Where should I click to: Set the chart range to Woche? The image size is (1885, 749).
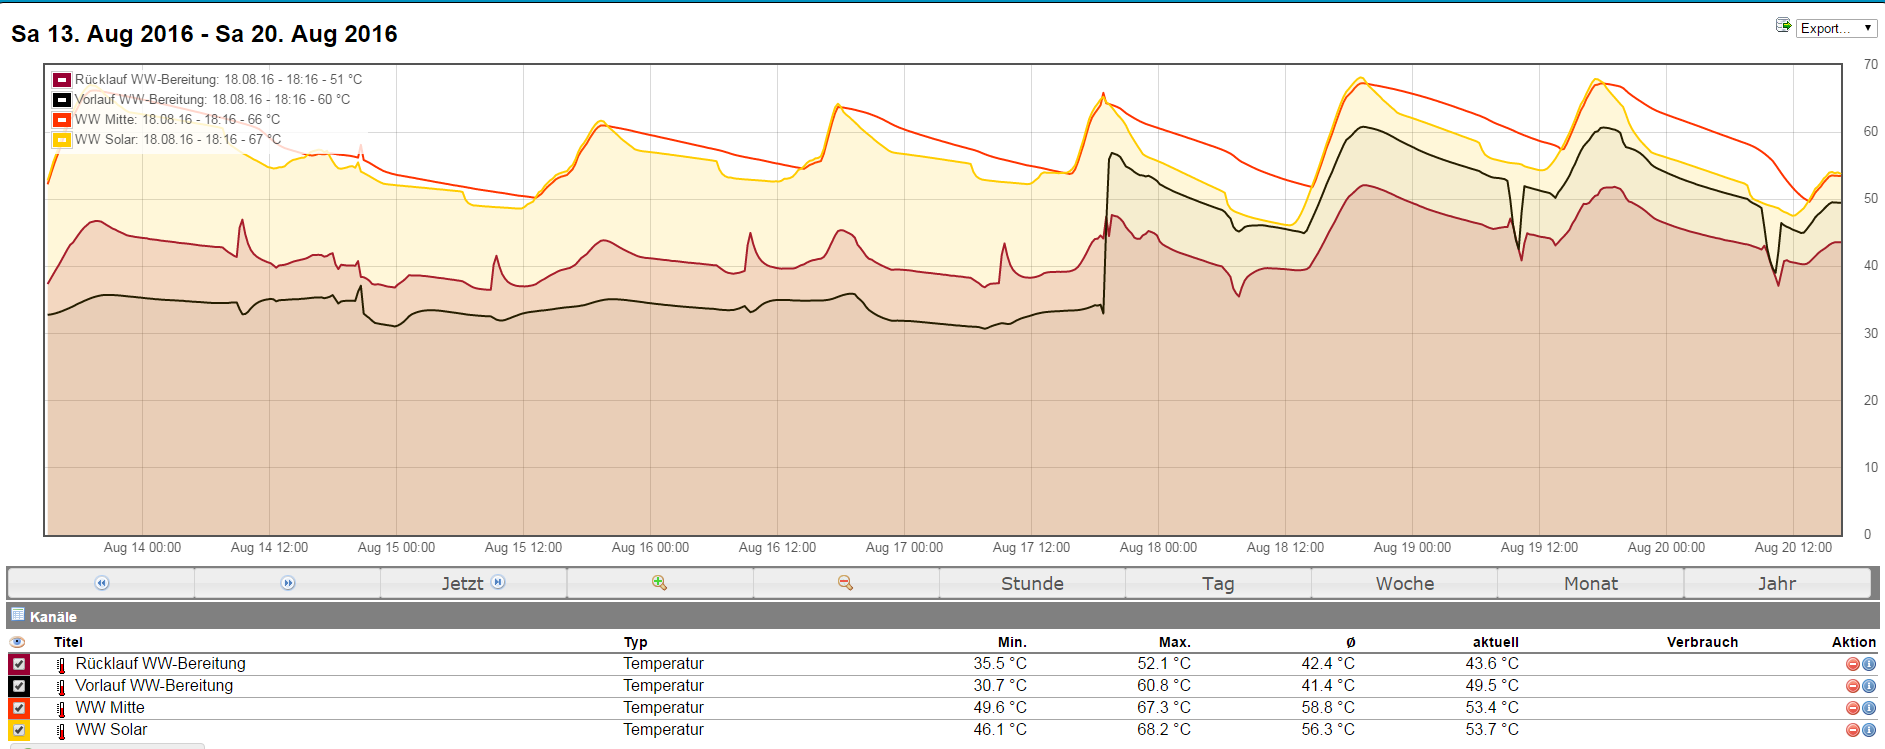click(1404, 583)
